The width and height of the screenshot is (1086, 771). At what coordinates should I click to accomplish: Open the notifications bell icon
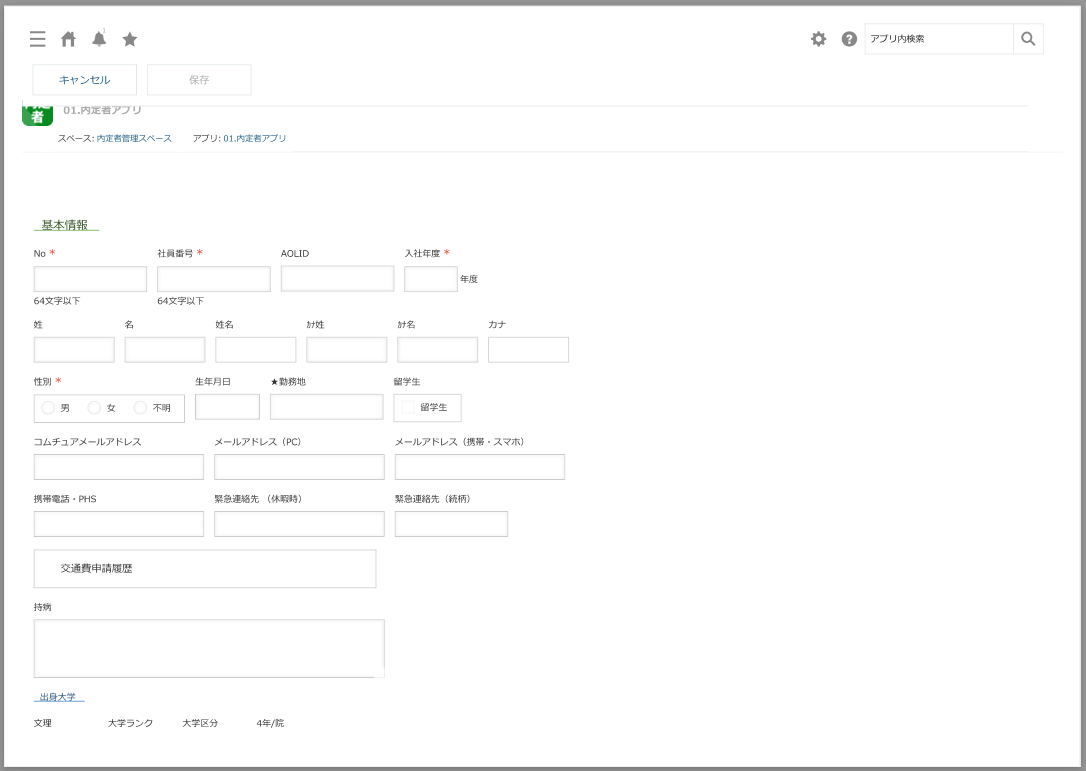[x=99, y=38]
